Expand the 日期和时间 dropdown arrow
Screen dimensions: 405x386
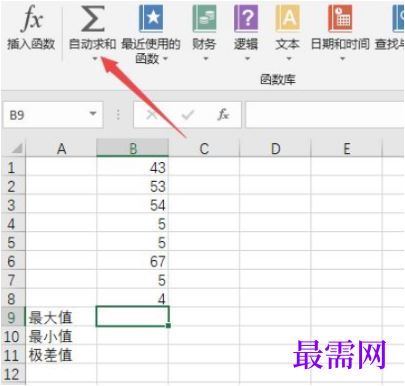coord(342,59)
